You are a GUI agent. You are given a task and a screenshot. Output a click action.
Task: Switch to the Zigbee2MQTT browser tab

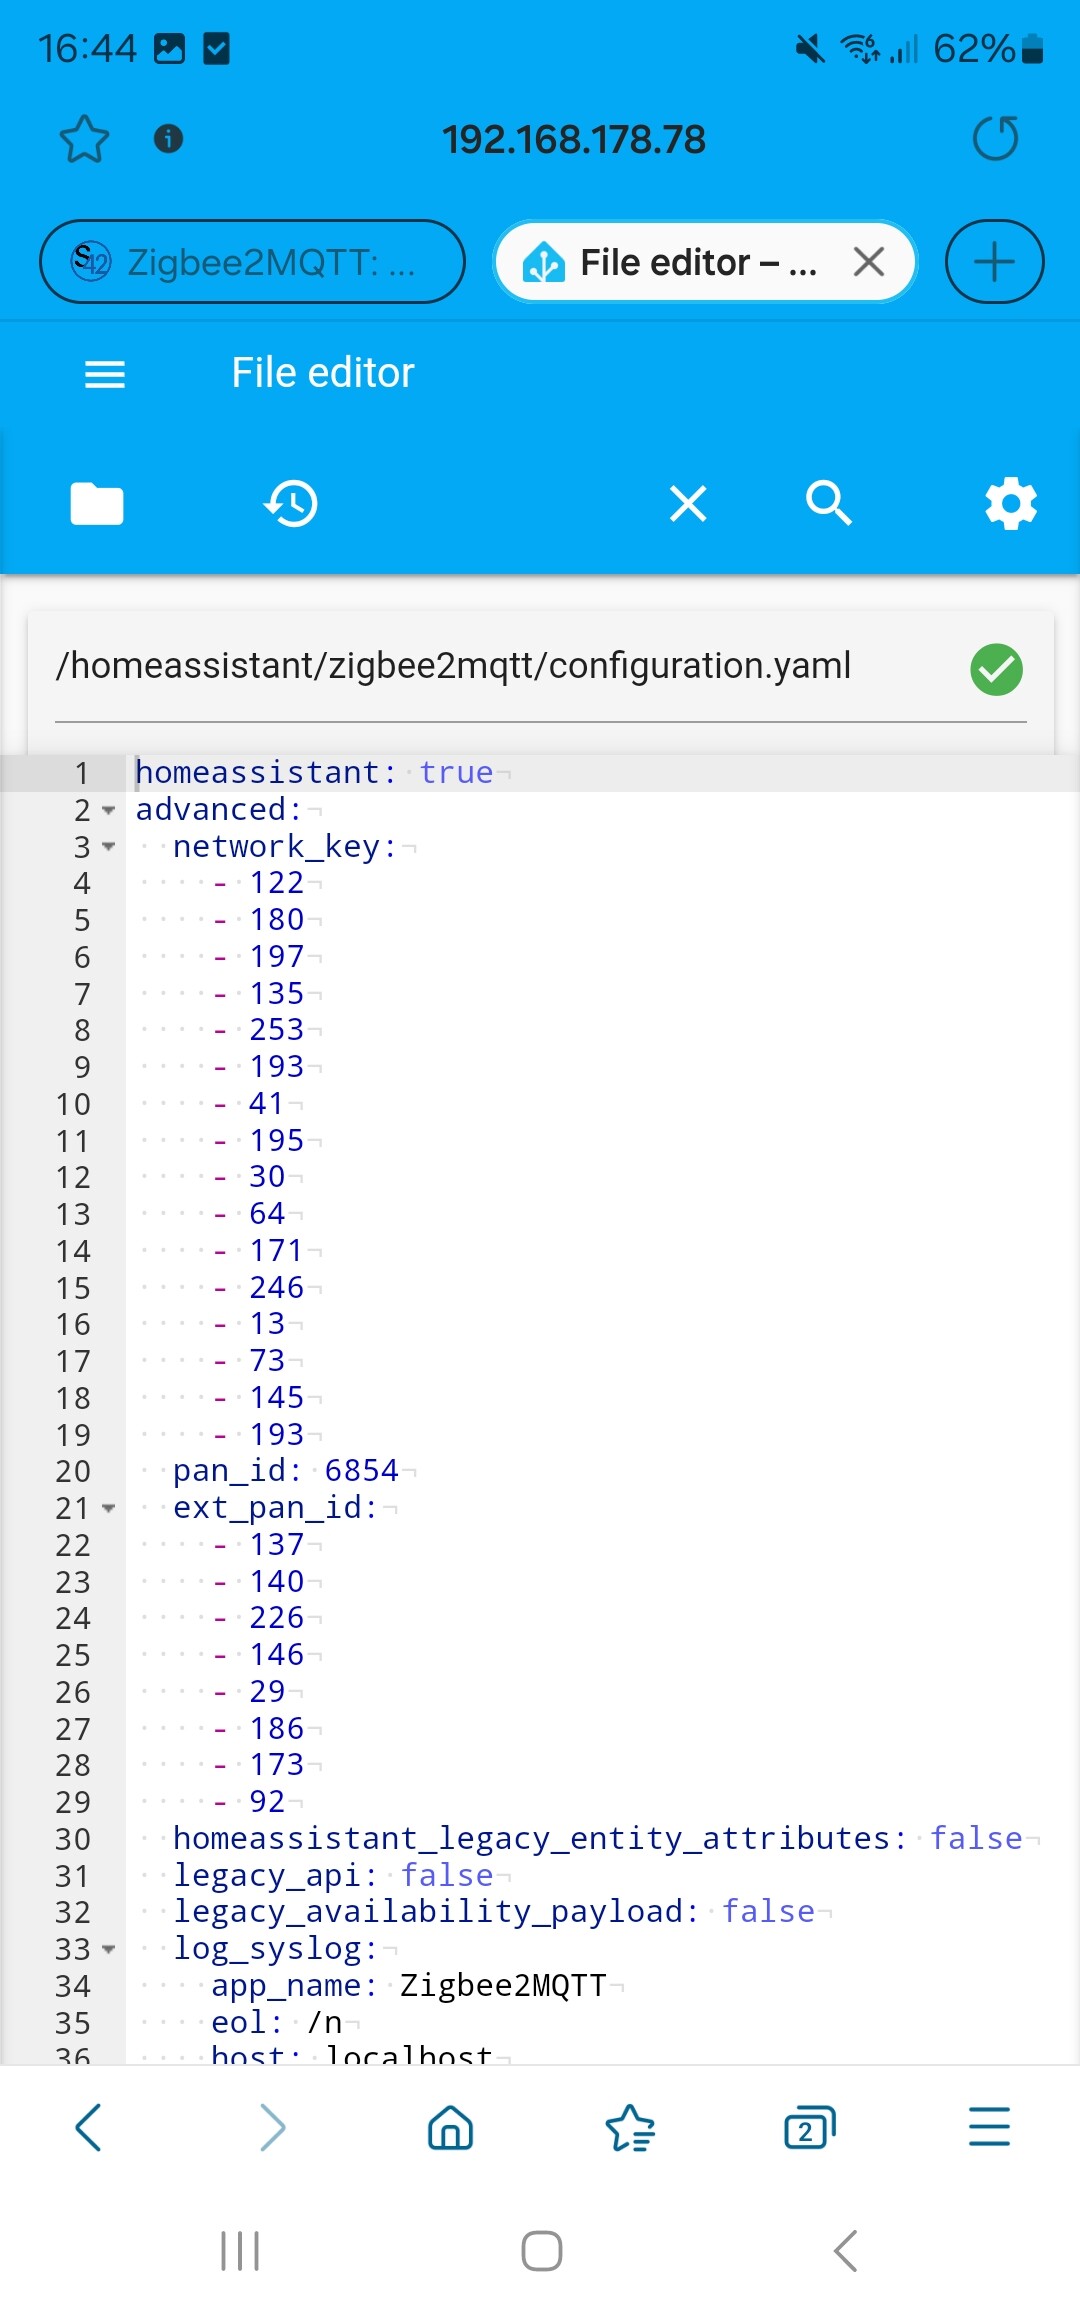[252, 262]
